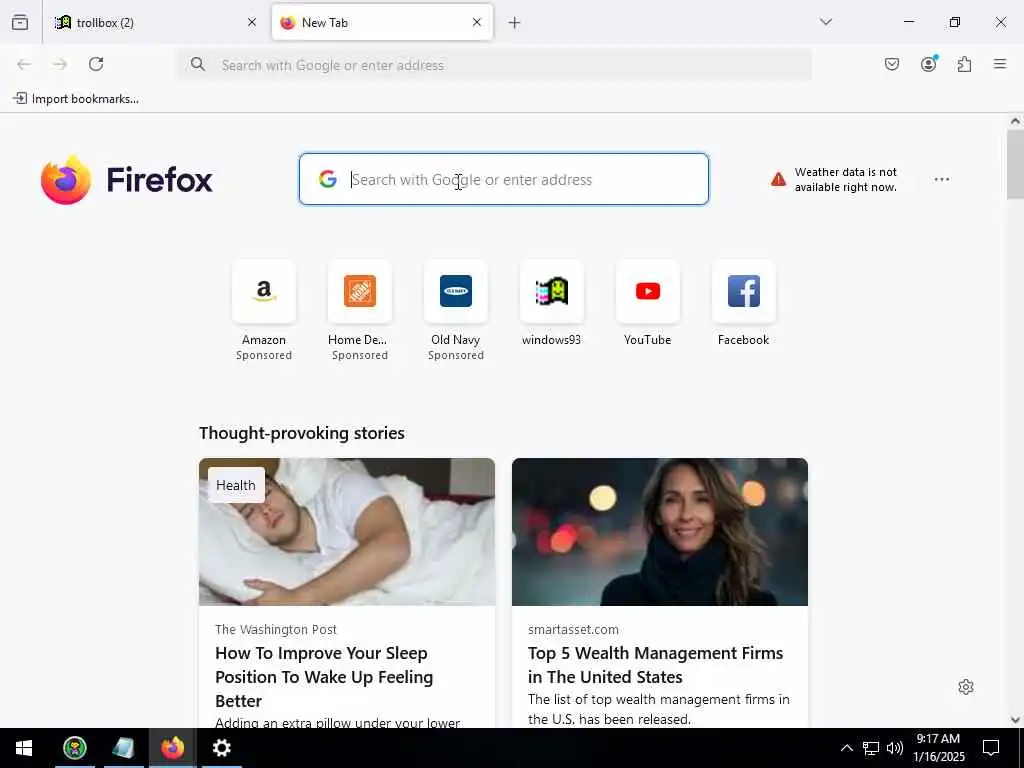Reload the current page
This screenshot has width=1024, height=768.
96,64
